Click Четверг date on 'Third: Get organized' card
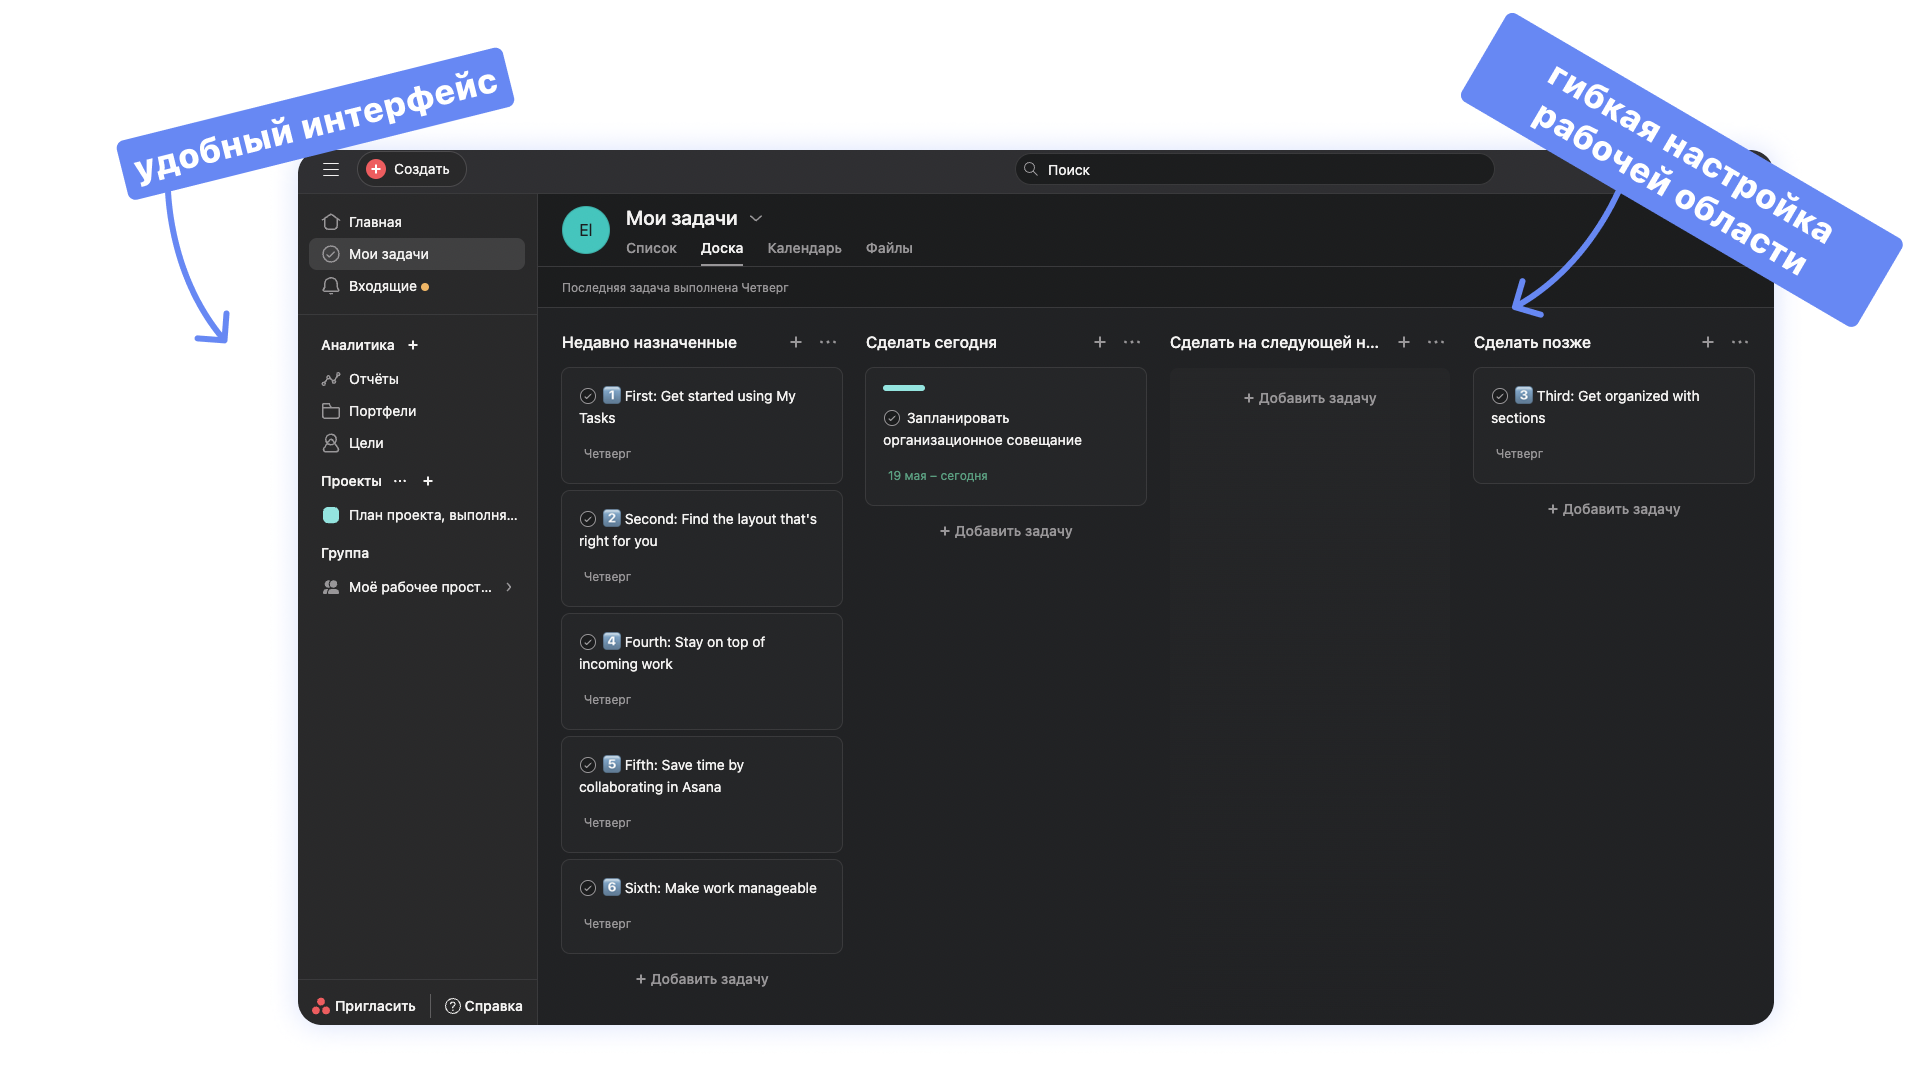The image size is (1920, 1080). tap(1519, 454)
